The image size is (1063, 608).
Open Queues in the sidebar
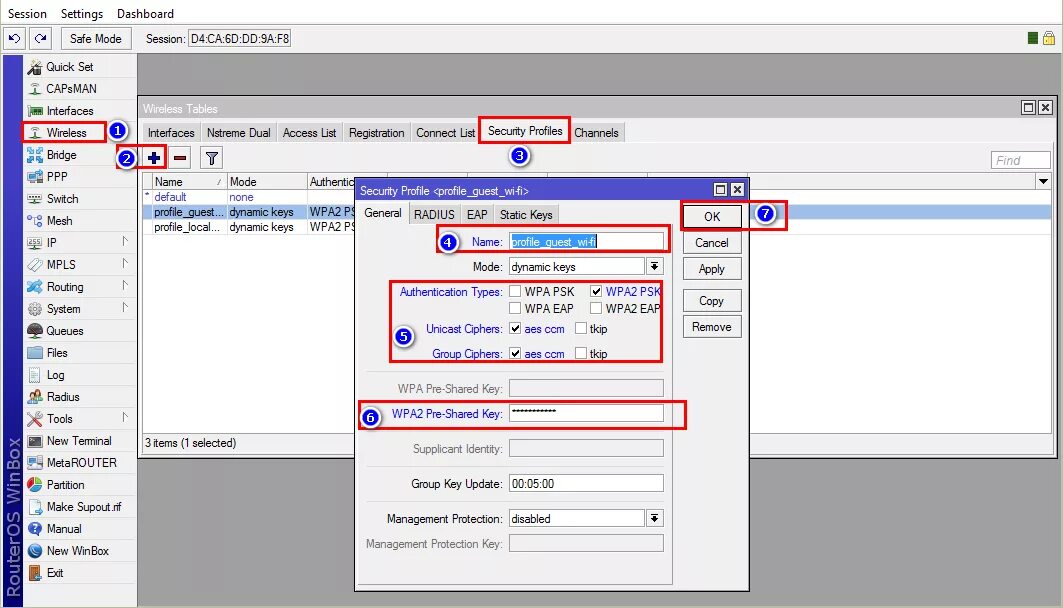click(x=64, y=331)
